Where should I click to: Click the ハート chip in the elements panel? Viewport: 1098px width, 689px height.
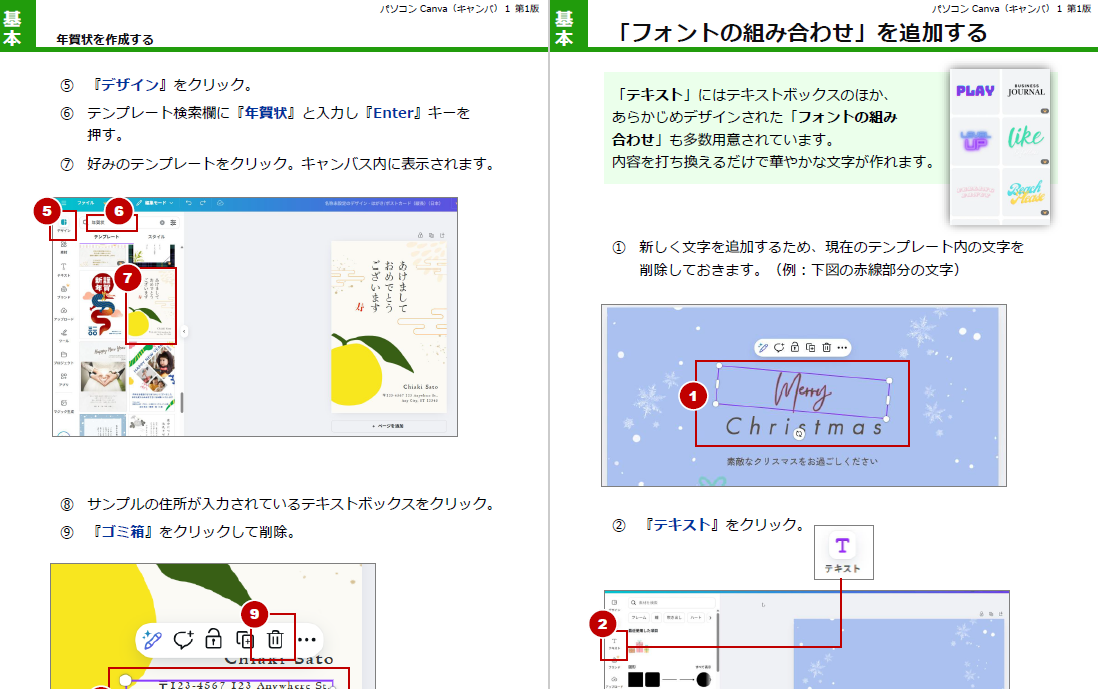click(x=695, y=618)
